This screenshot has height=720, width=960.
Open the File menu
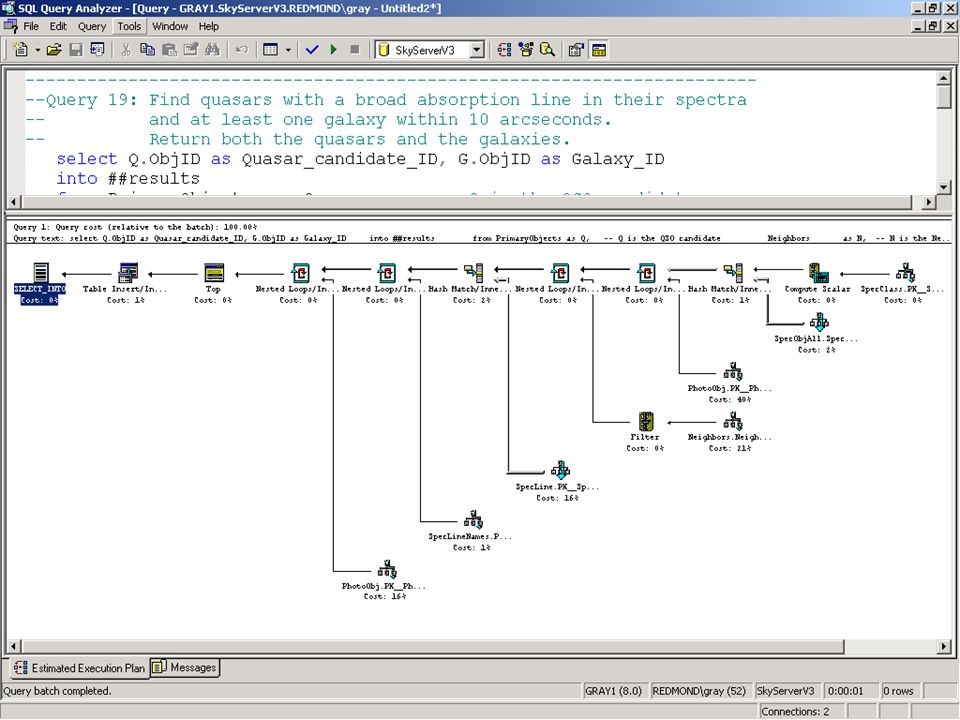[x=31, y=26]
